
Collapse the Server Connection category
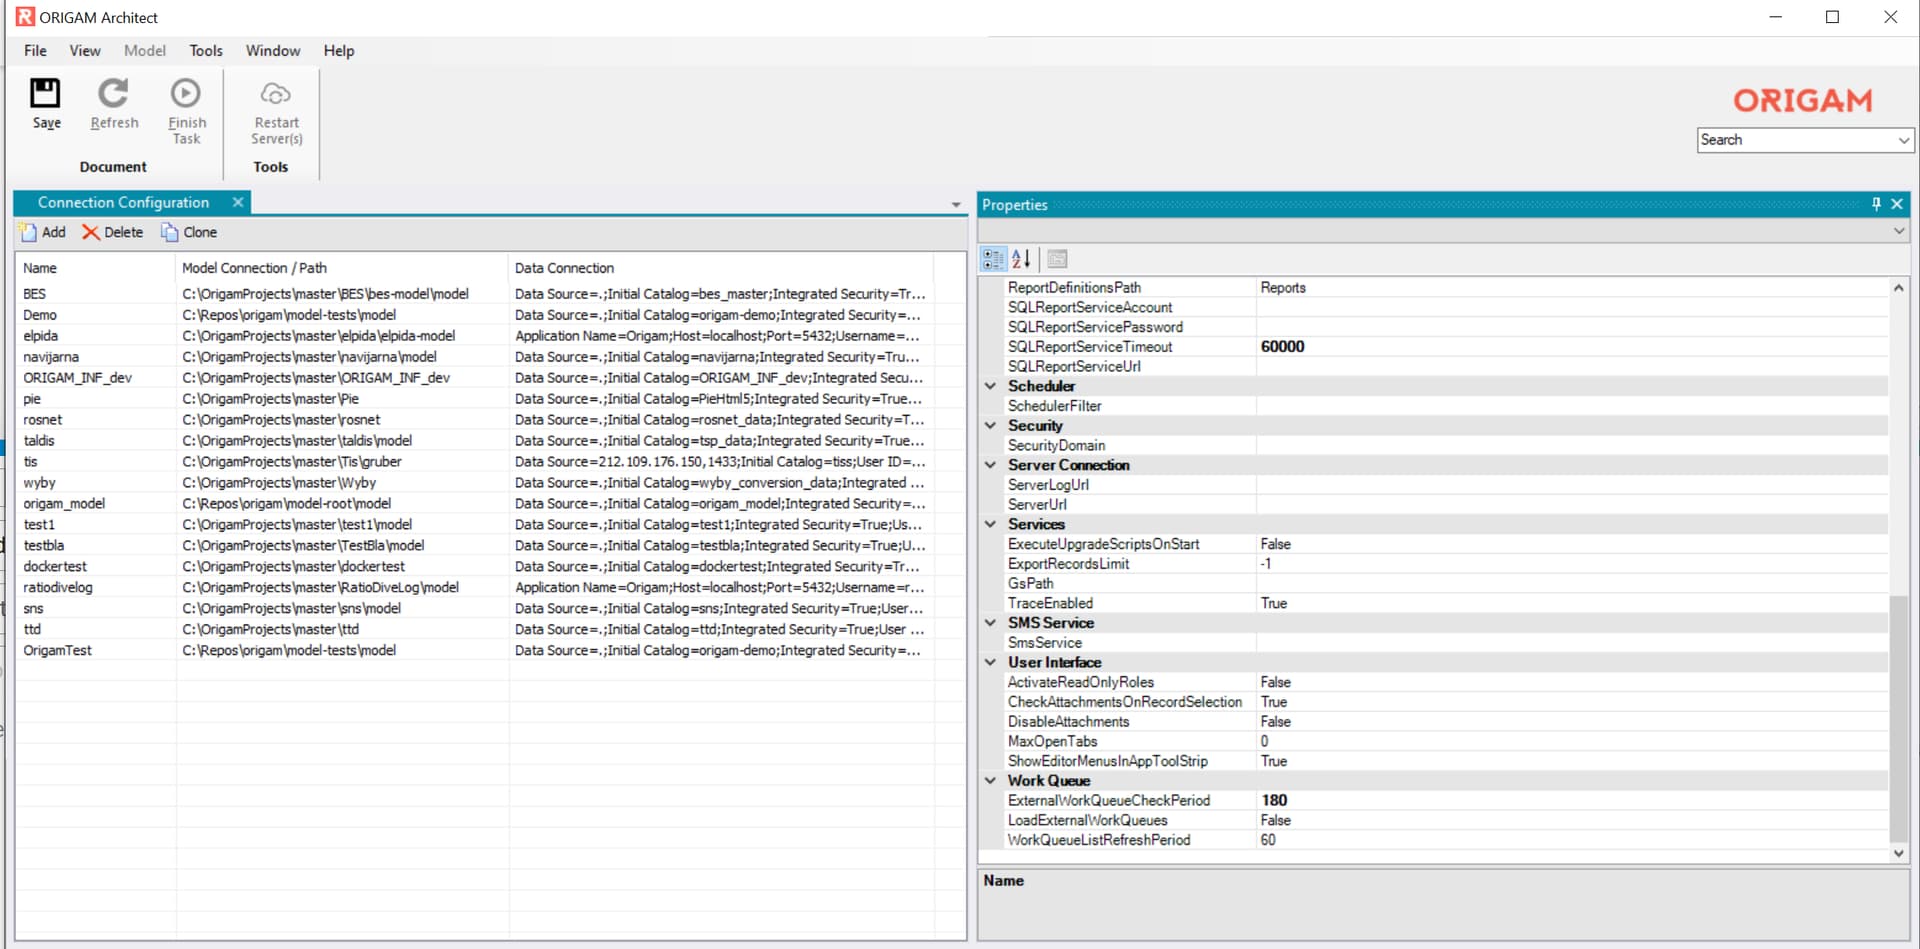pyautogui.click(x=990, y=465)
